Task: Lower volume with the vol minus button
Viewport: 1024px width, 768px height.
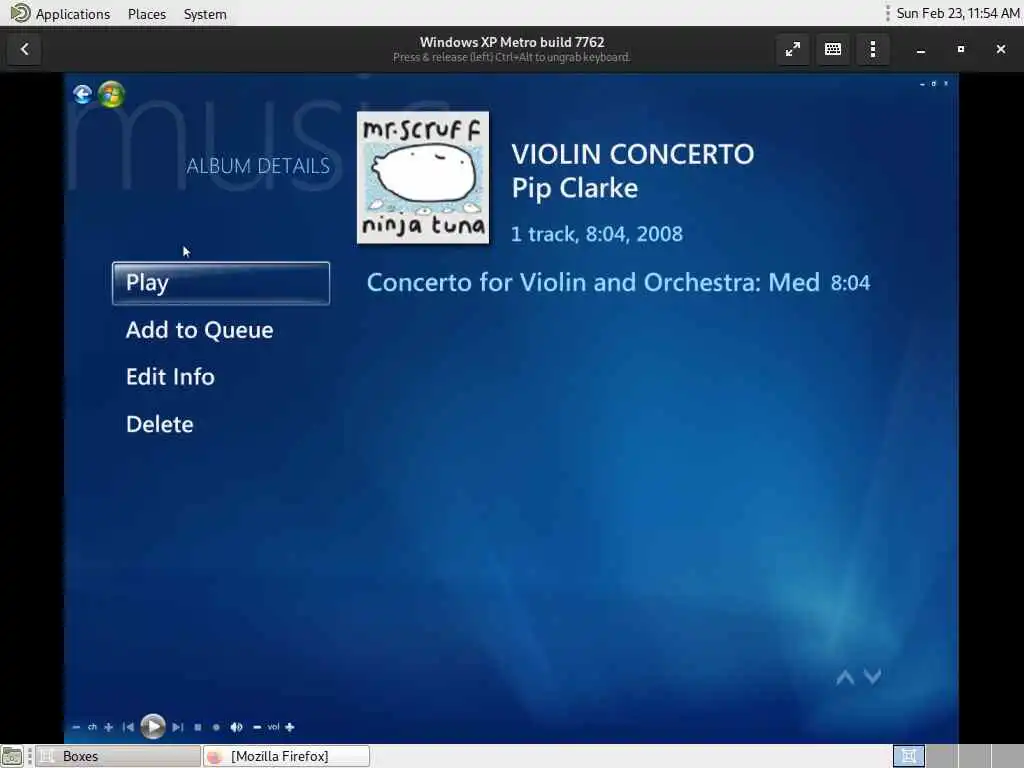Action: click(x=257, y=727)
